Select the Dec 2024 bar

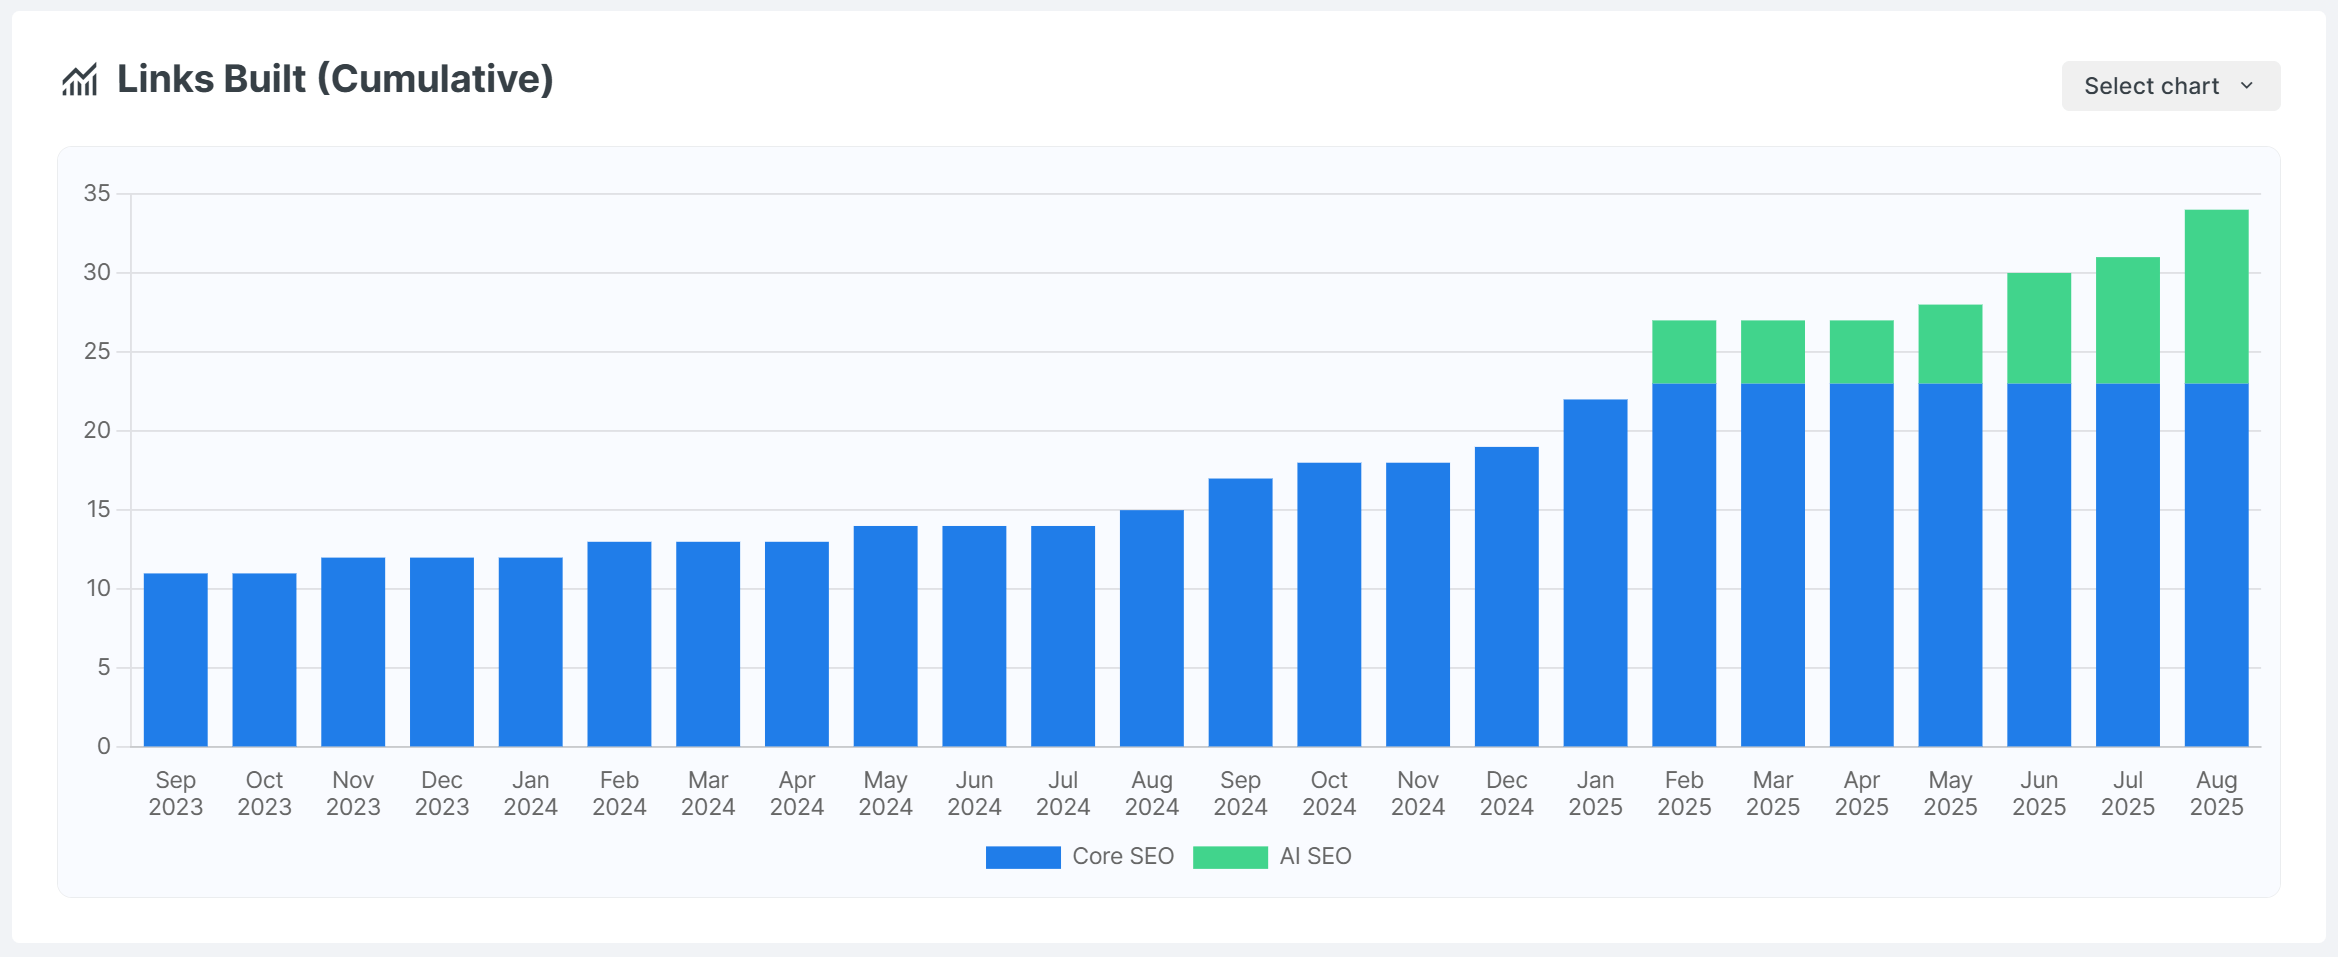[x=1506, y=597]
